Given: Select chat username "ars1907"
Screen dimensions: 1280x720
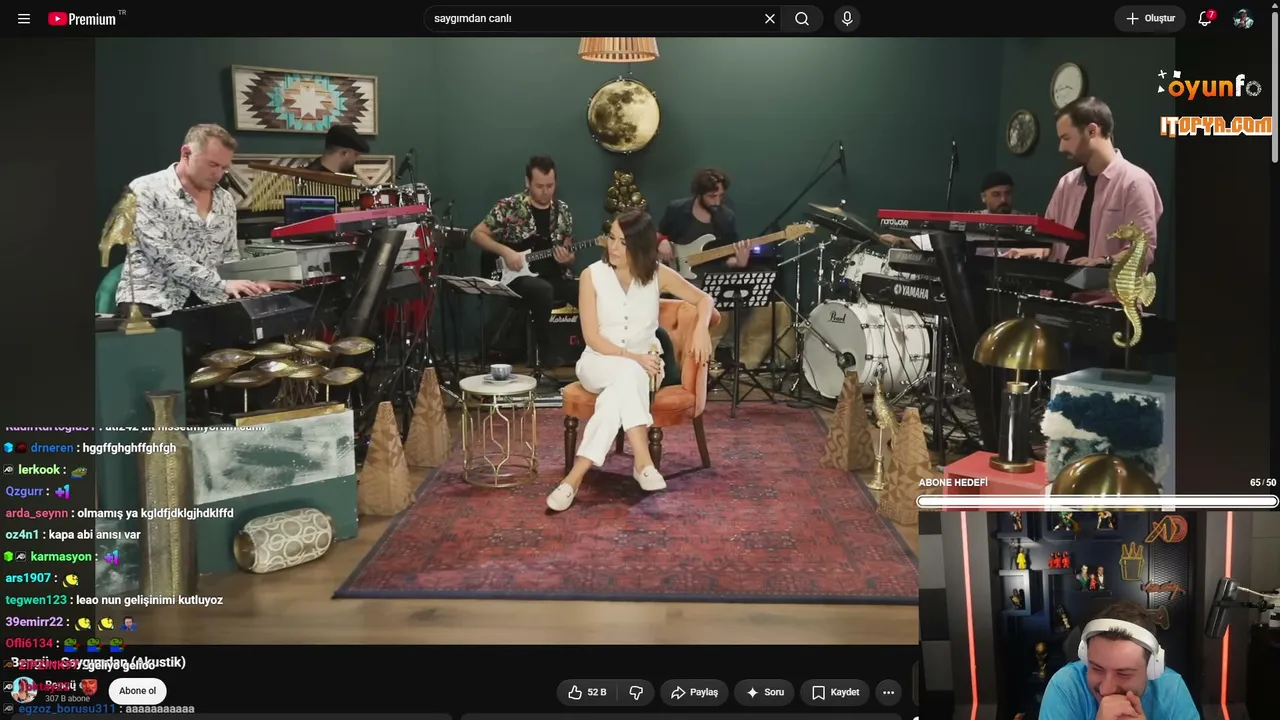Looking at the screenshot, I should point(28,578).
